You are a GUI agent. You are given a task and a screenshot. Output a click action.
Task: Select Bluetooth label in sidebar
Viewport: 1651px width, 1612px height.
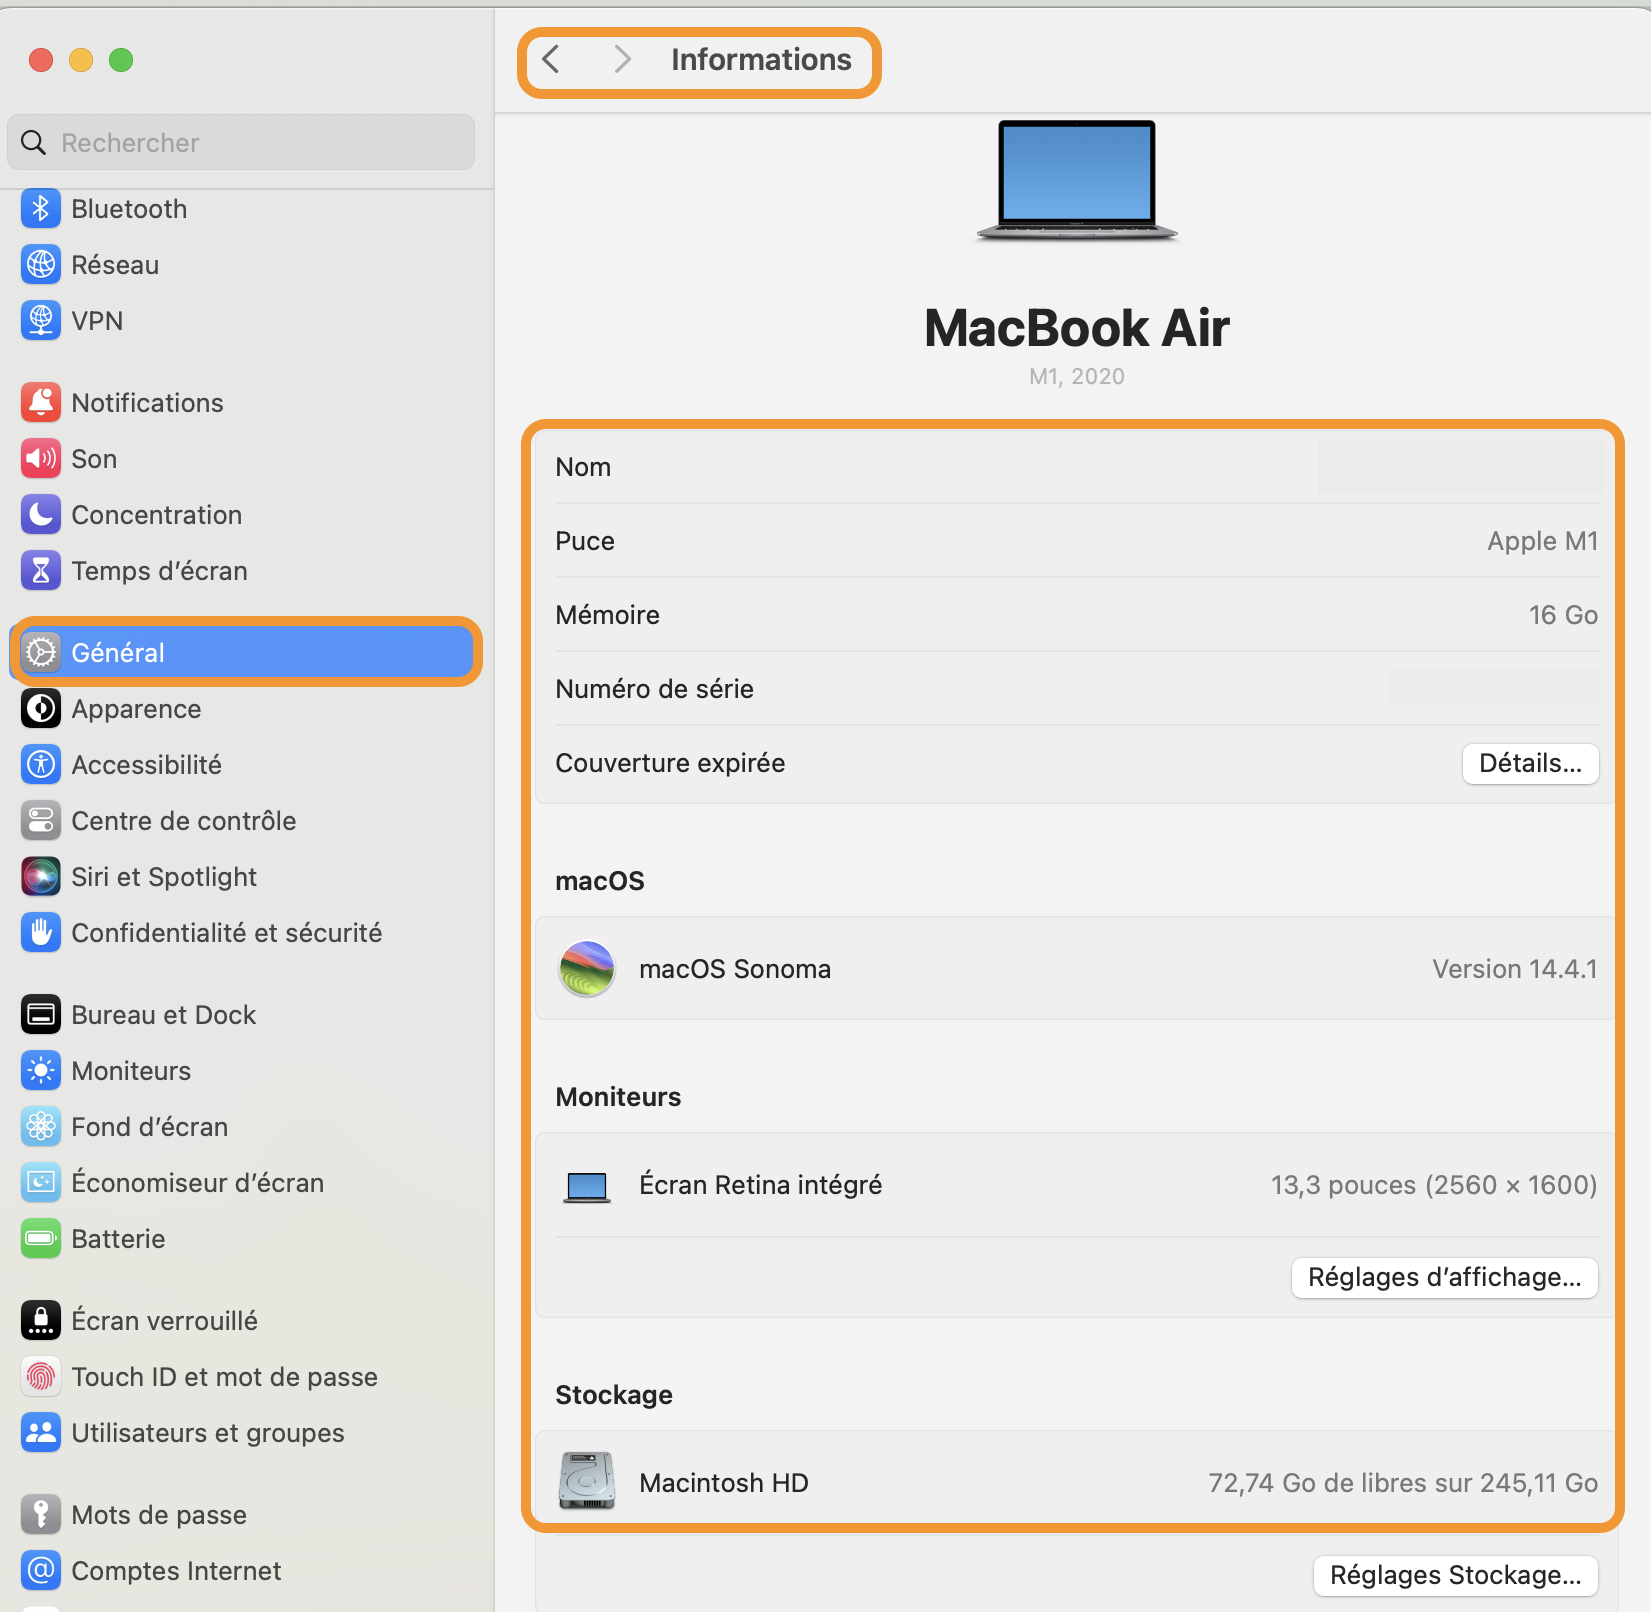point(129,208)
